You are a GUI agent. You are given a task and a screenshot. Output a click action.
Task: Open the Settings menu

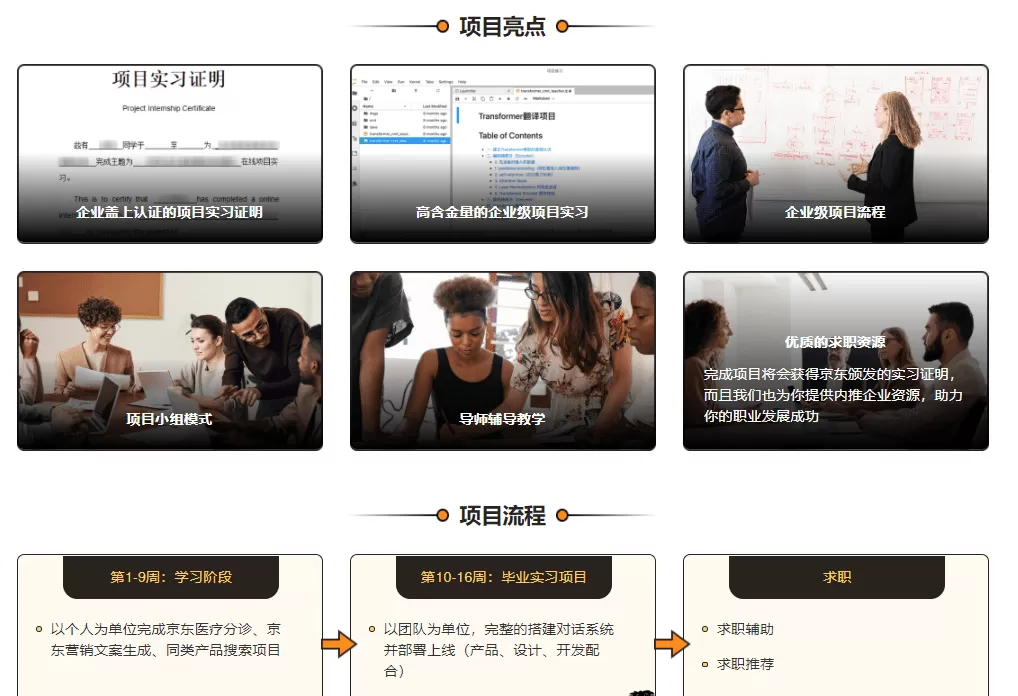coord(446,82)
